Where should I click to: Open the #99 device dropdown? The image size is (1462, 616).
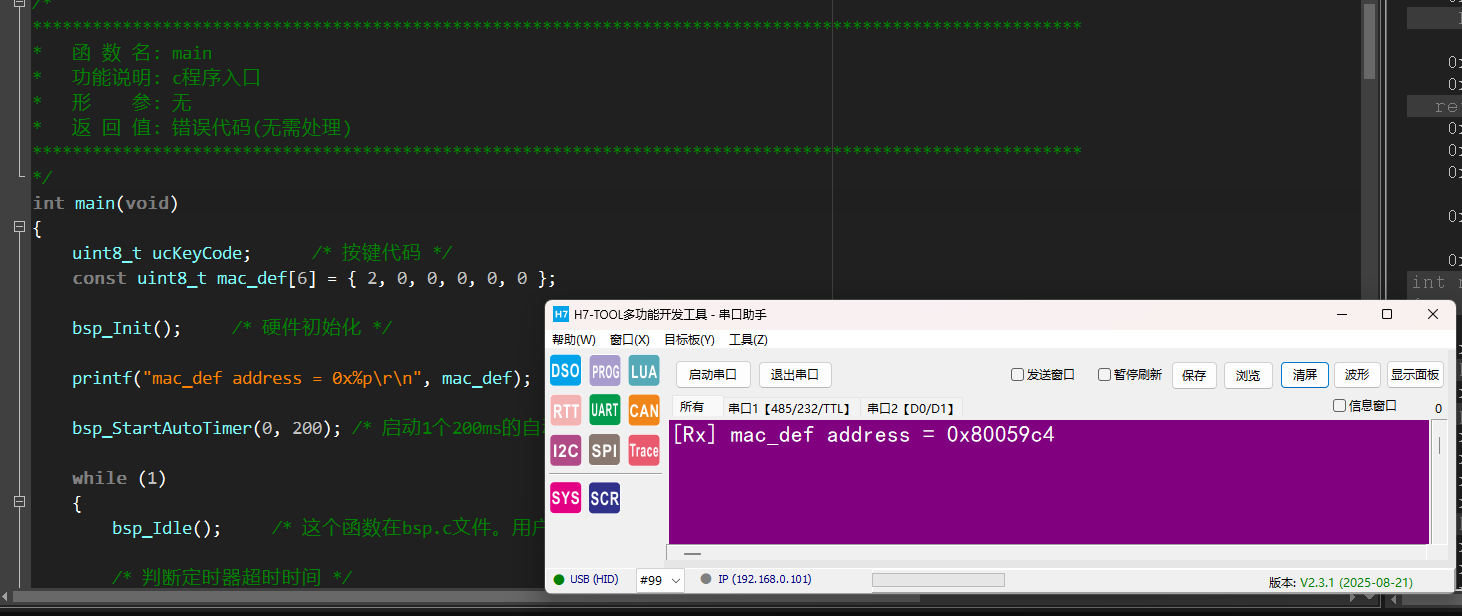(660, 580)
